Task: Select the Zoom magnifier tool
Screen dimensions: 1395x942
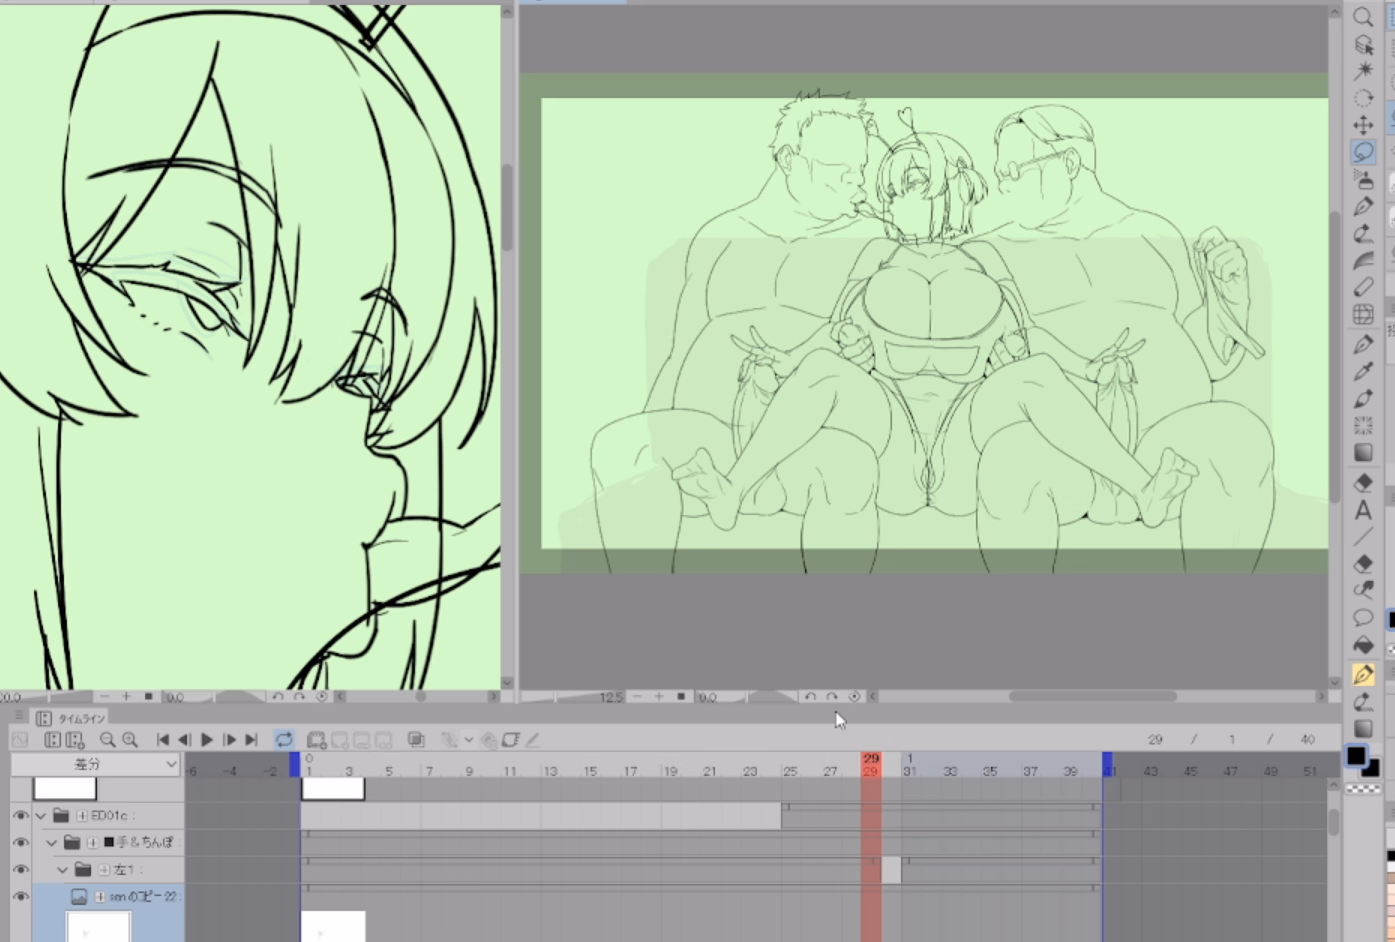Action: 1362,17
